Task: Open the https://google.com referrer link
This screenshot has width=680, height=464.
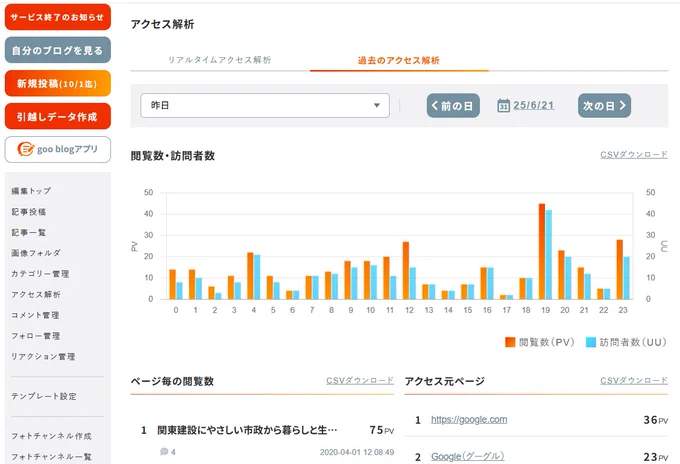Action: pyautogui.click(x=469, y=419)
